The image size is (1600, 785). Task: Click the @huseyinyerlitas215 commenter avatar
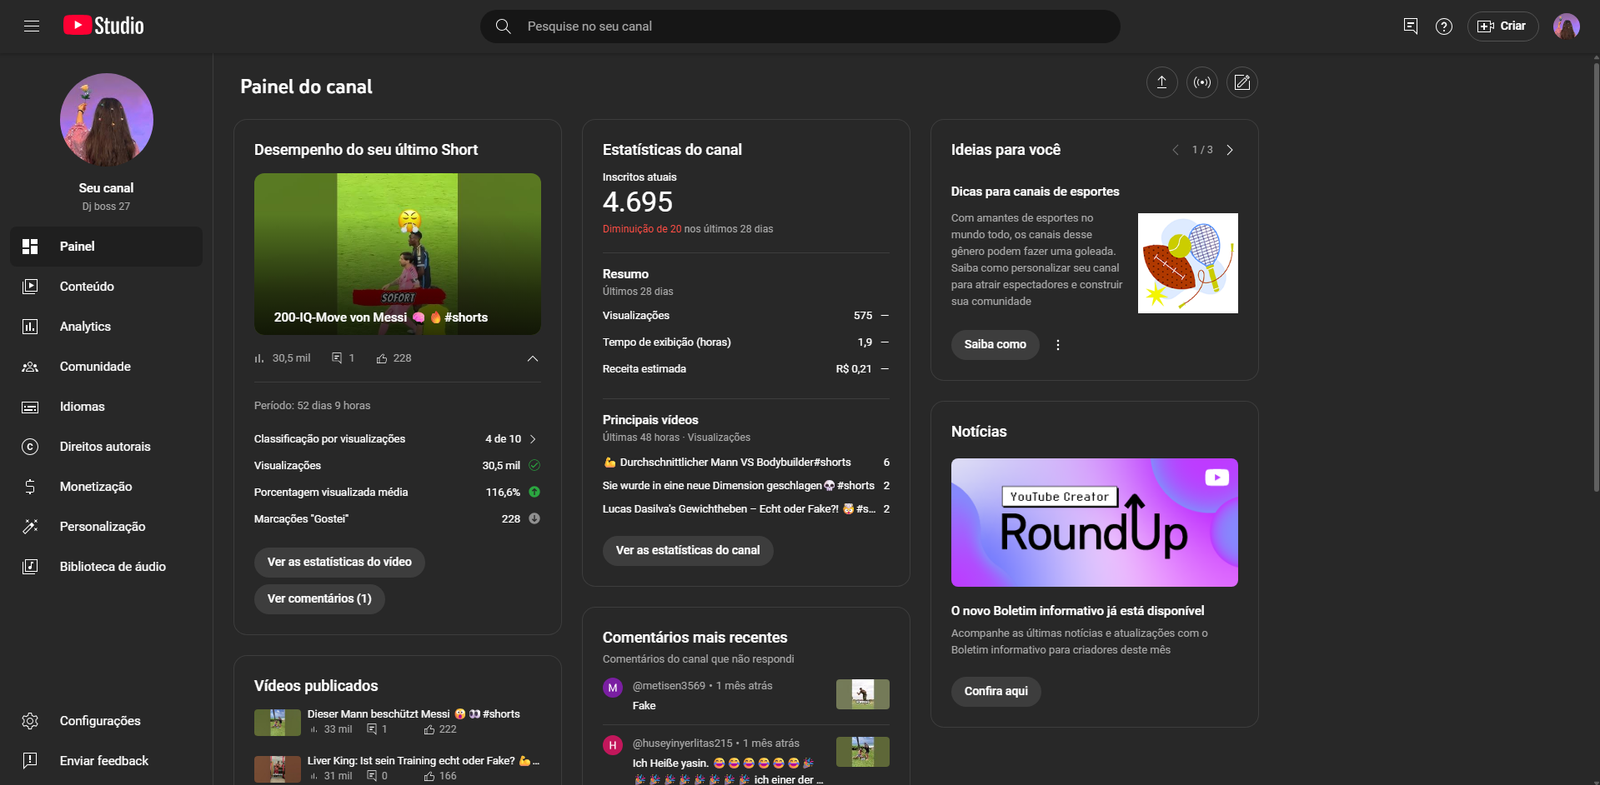click(613, 745)
